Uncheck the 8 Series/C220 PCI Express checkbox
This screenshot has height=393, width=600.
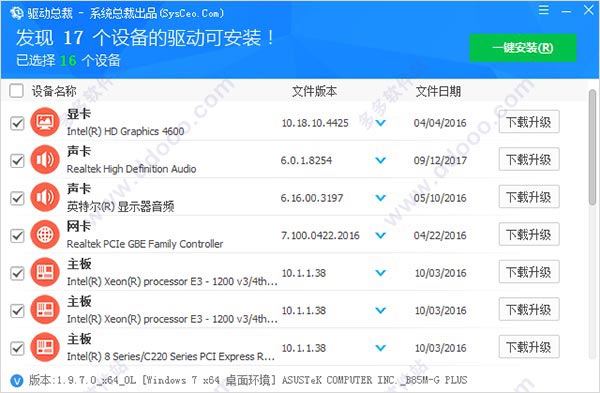17,348
